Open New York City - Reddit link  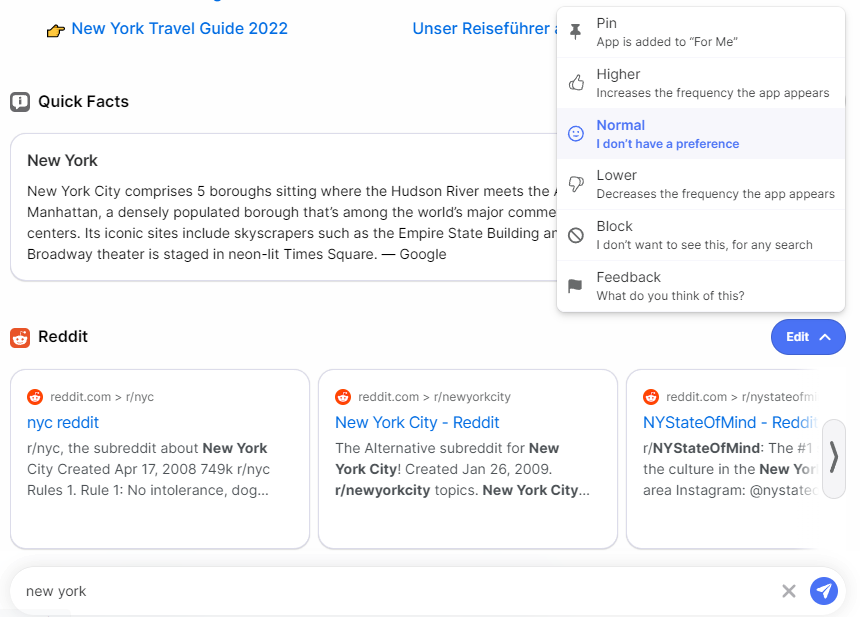417,422
